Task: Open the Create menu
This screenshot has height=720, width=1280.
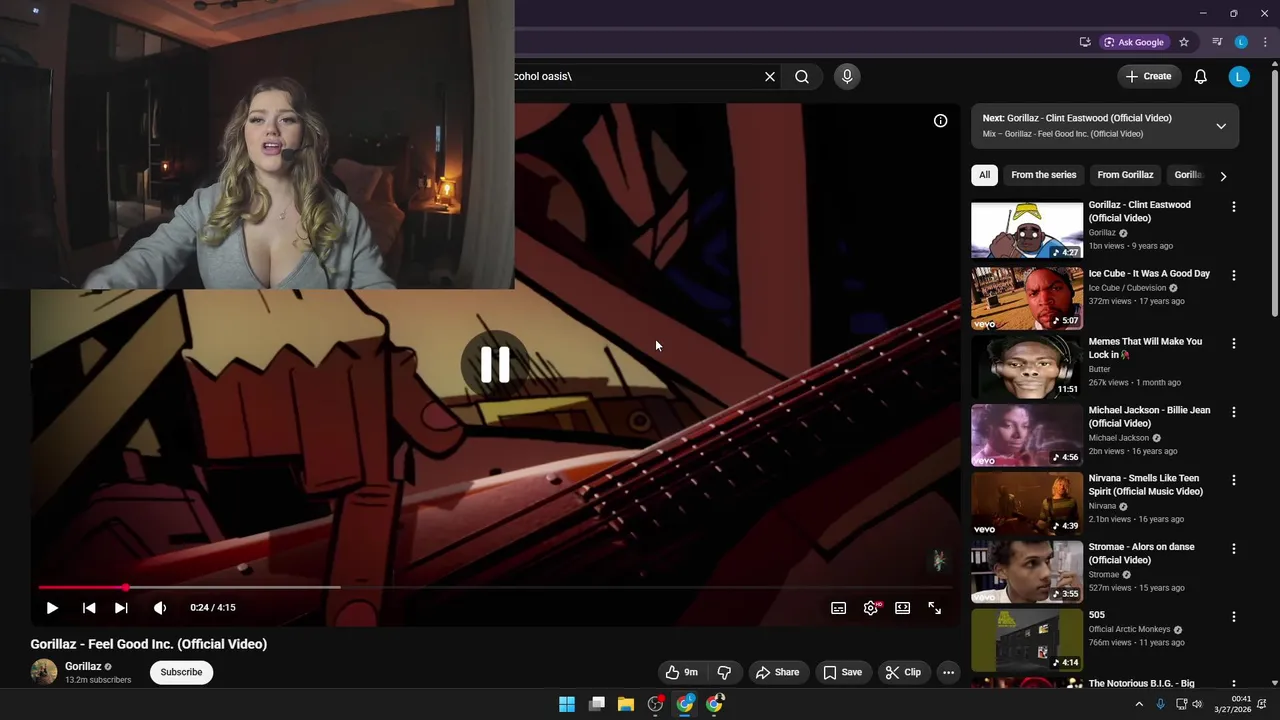Action: click(1148, 76)
